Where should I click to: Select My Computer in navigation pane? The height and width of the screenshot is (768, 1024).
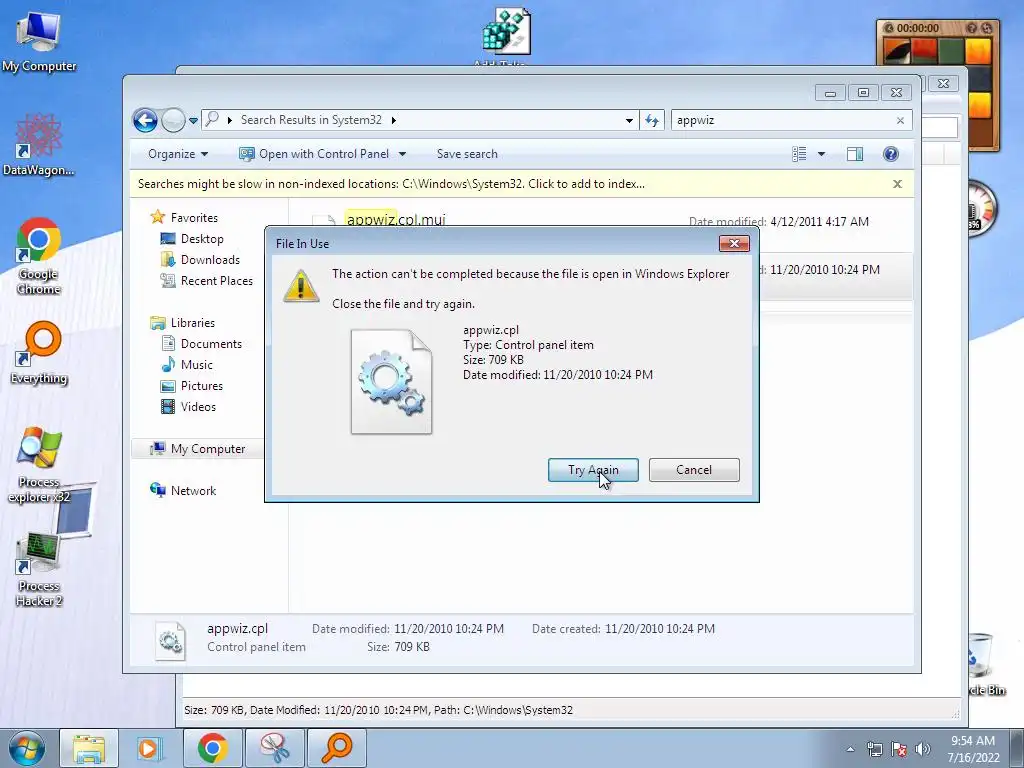coord(198,449)
